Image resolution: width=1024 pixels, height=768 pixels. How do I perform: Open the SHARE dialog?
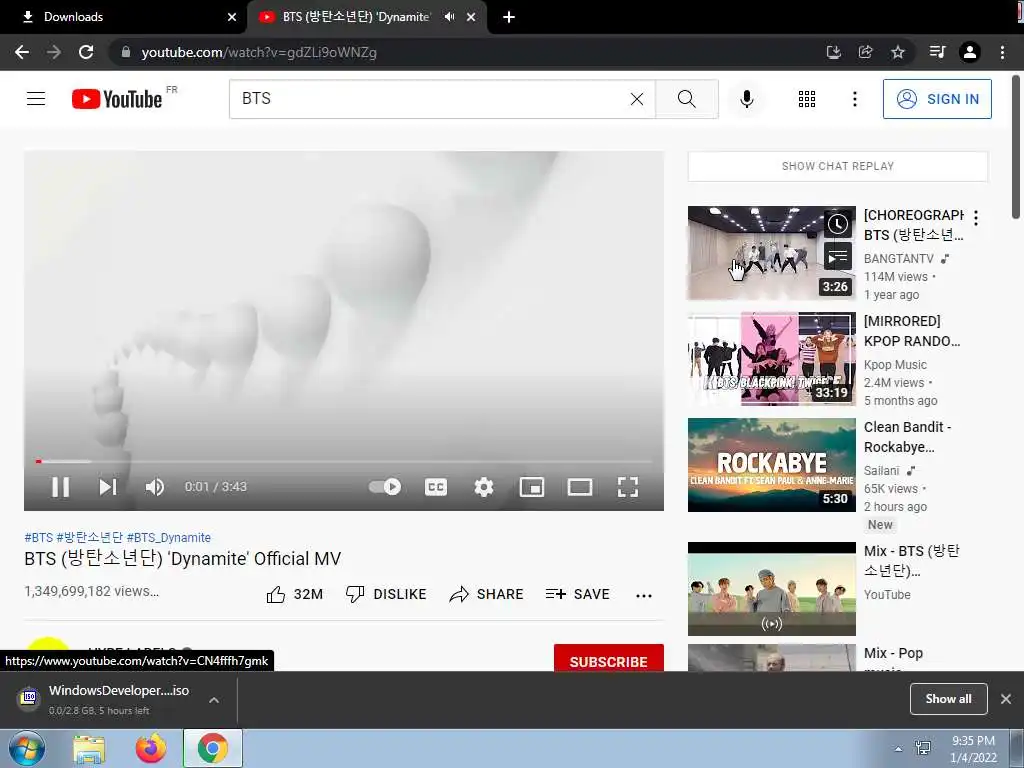pos(487,594)
